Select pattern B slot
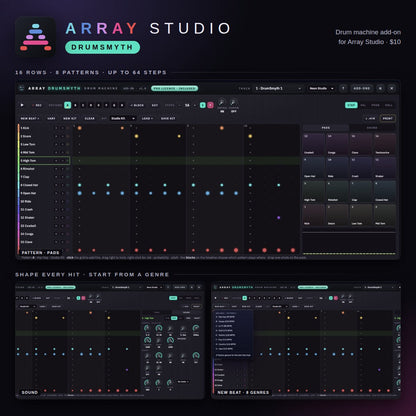416x416 pixels. (x=75, y=105)
